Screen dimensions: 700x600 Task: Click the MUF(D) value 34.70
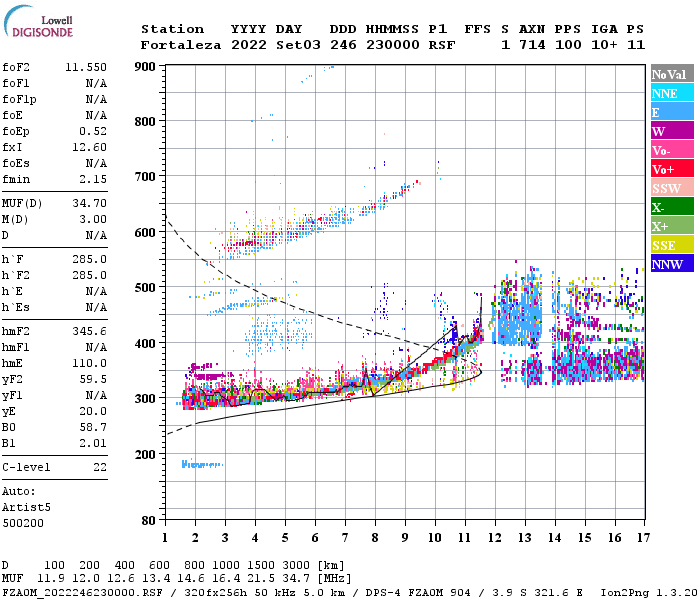pyautogui.click(x=89, y=204)
